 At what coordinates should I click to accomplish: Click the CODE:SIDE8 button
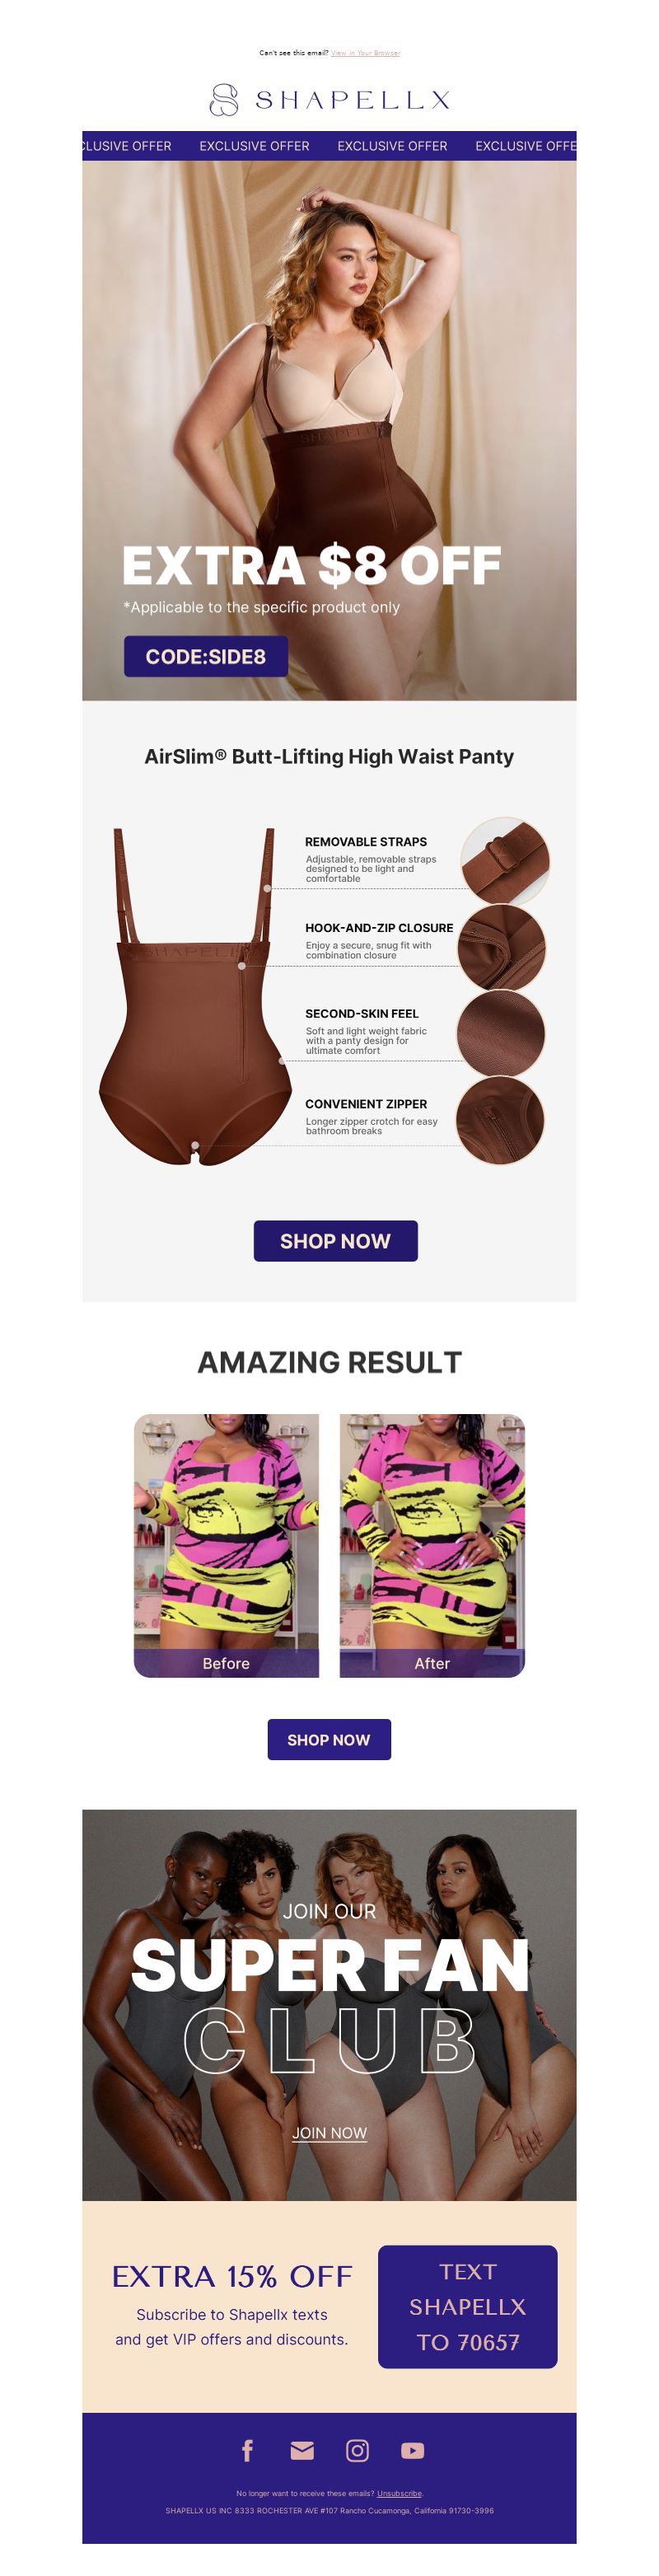(206, 656)
